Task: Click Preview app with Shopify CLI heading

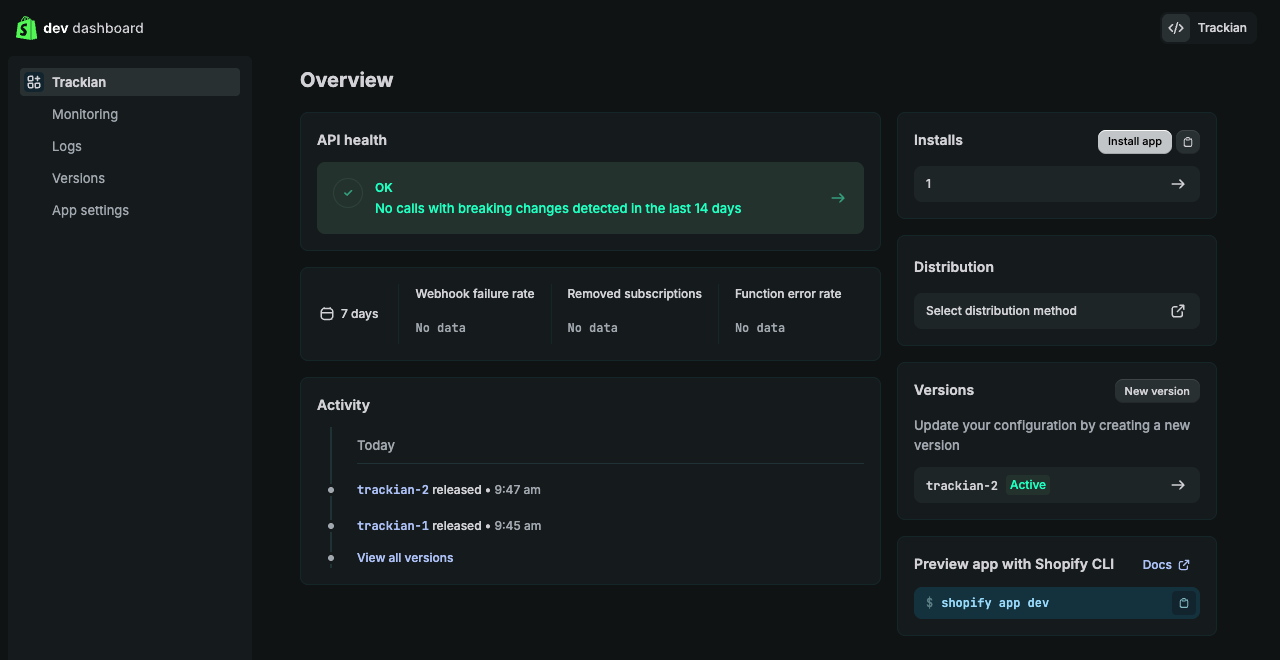Action: (x=1014, y=564)
